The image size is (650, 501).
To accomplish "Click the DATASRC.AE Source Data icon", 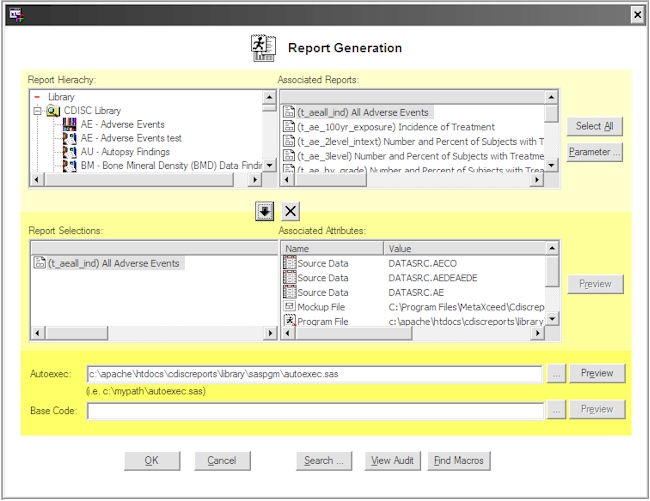I will click(x=289, y=292).
